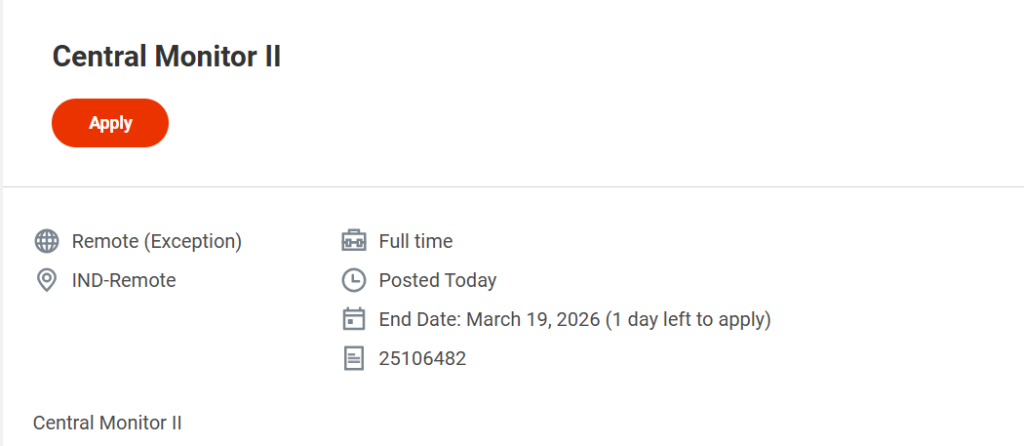Click the orange Apply button
The image size is (1024, 446).
110,123
